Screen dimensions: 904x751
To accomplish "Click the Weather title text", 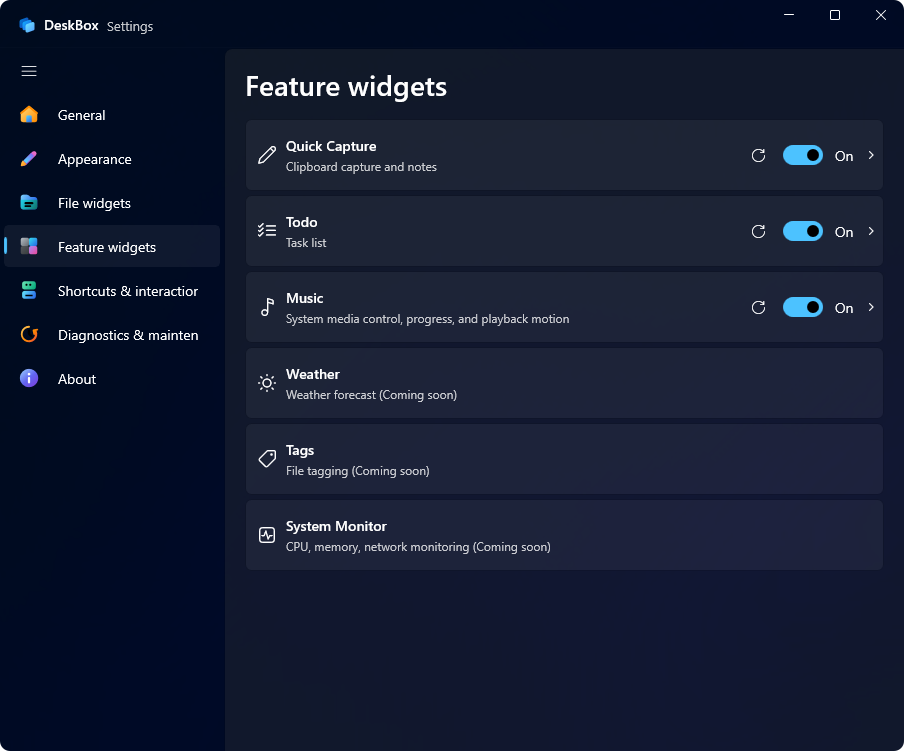I will coord(312,375).
